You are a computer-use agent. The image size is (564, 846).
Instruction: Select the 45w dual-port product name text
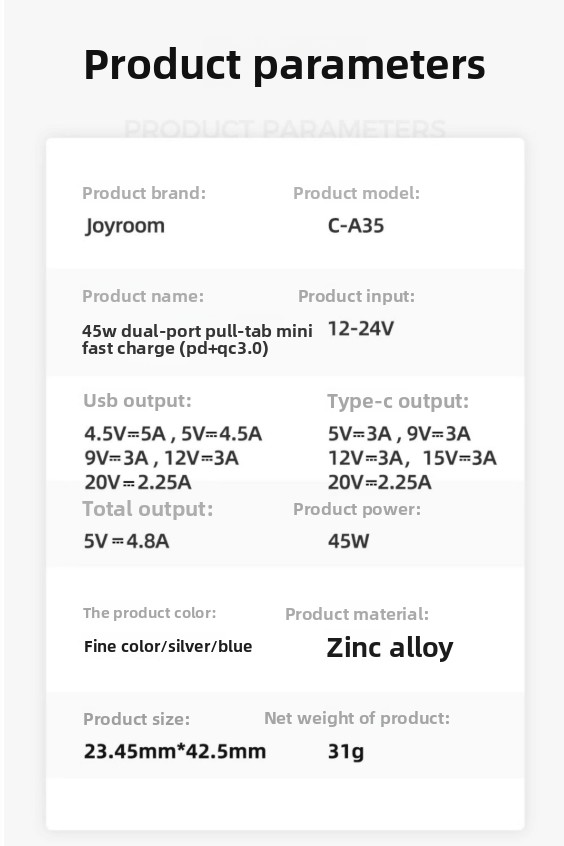coord(197,339)
